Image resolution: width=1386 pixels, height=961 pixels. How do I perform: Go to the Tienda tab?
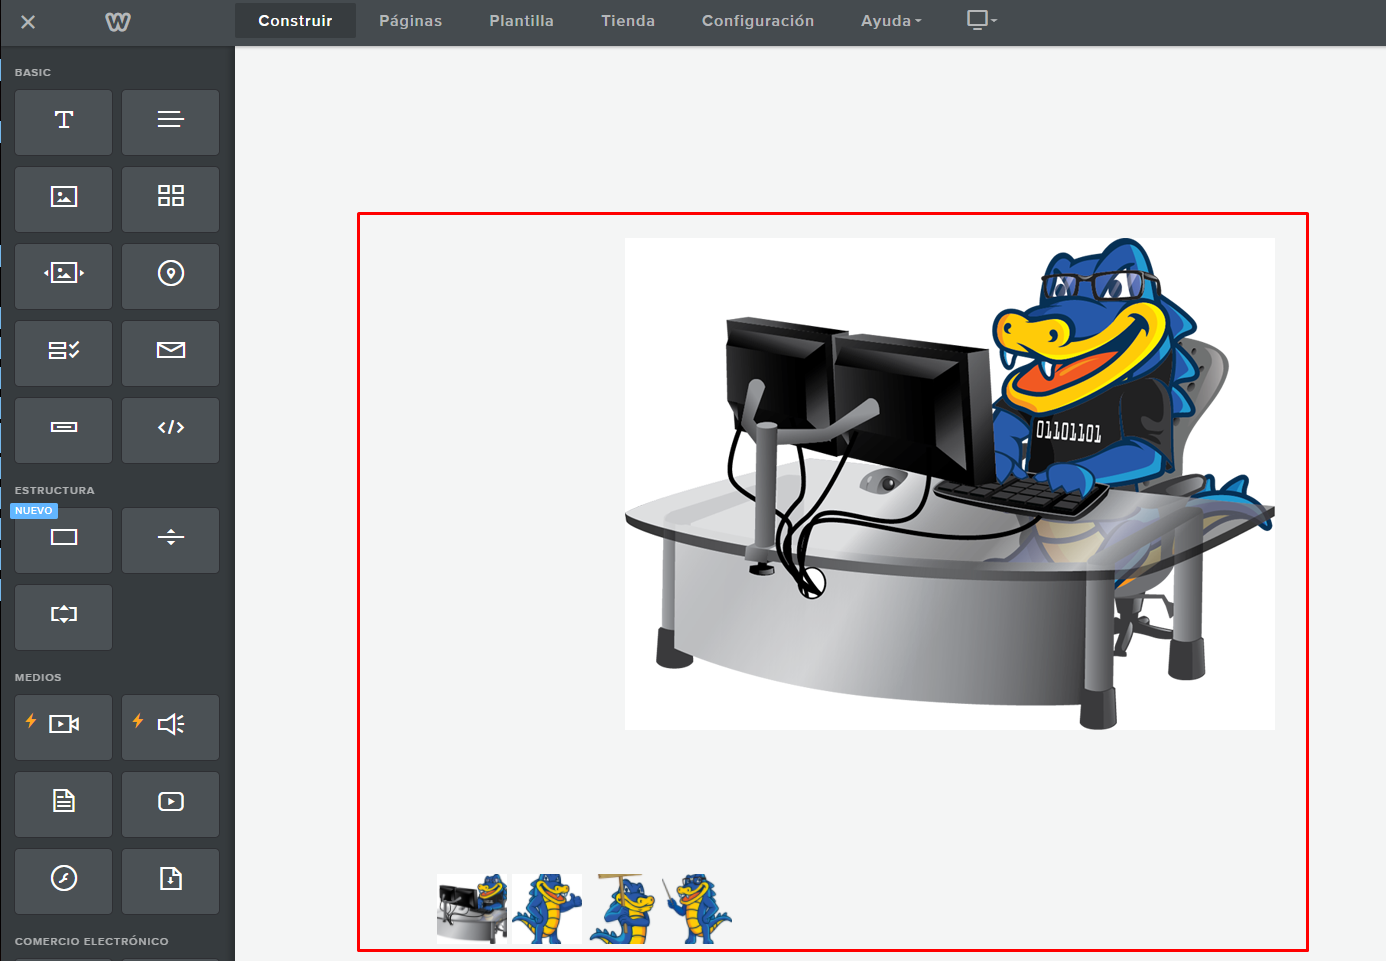[x=628, y=21]
